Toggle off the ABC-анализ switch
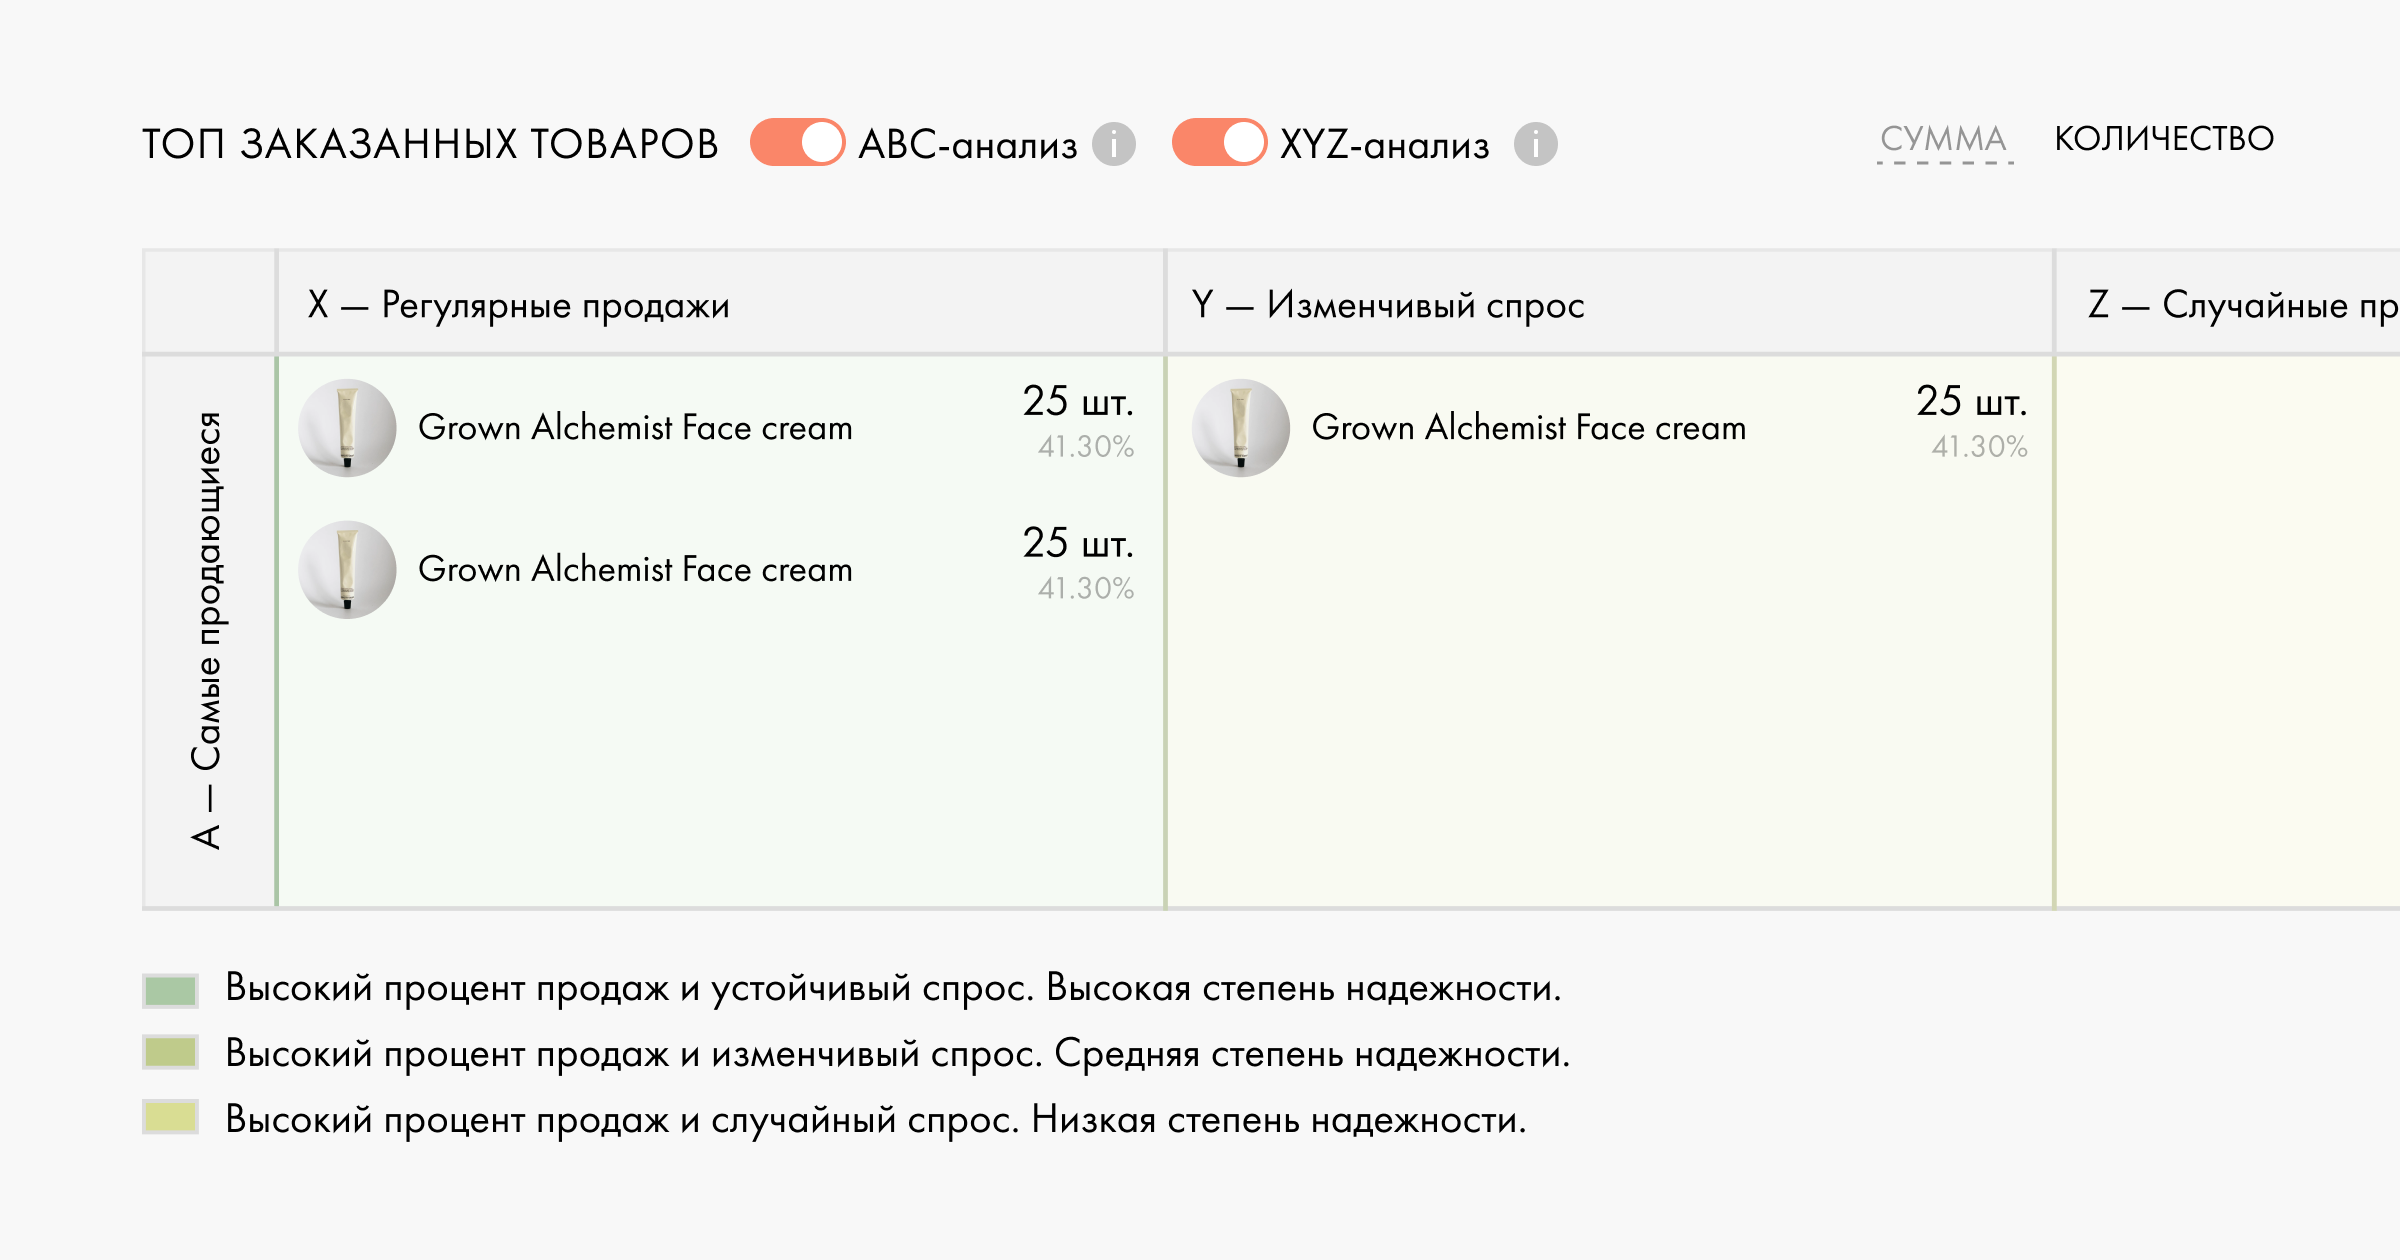This screenshot has height=1260, width=2400. (797, 142)
